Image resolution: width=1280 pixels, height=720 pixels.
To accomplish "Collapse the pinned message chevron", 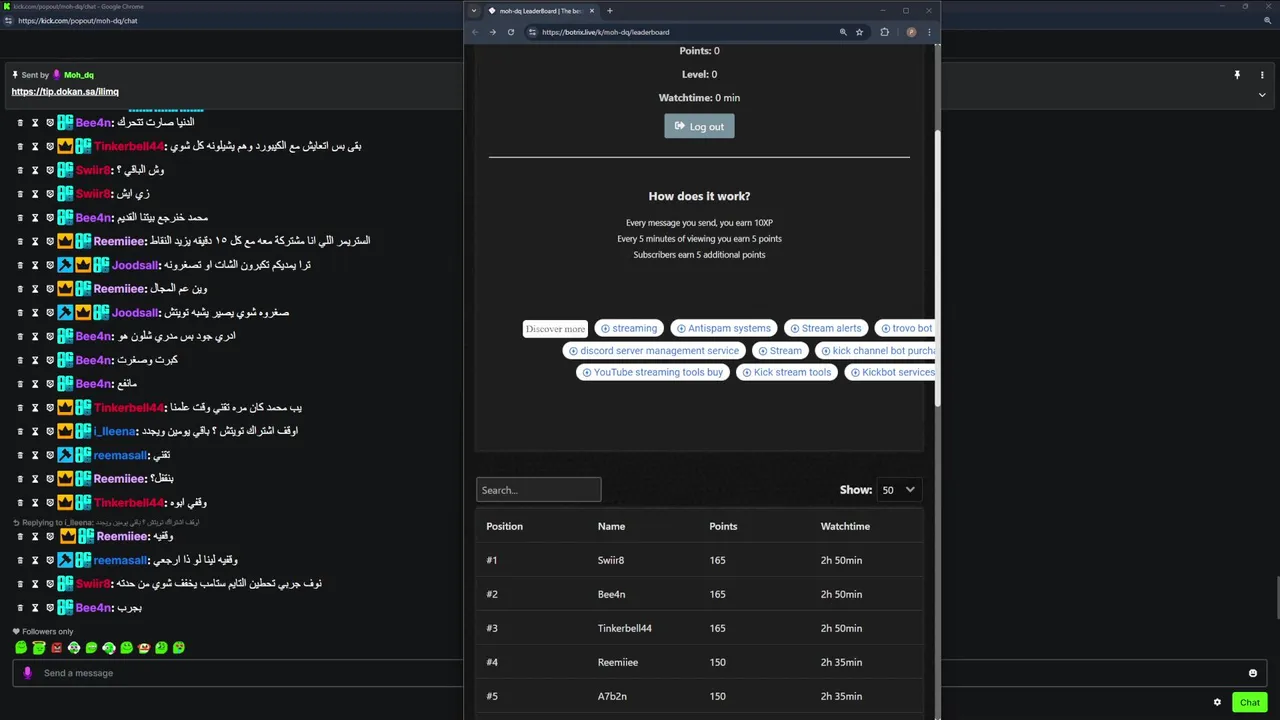I will [x=1262, y=95].
